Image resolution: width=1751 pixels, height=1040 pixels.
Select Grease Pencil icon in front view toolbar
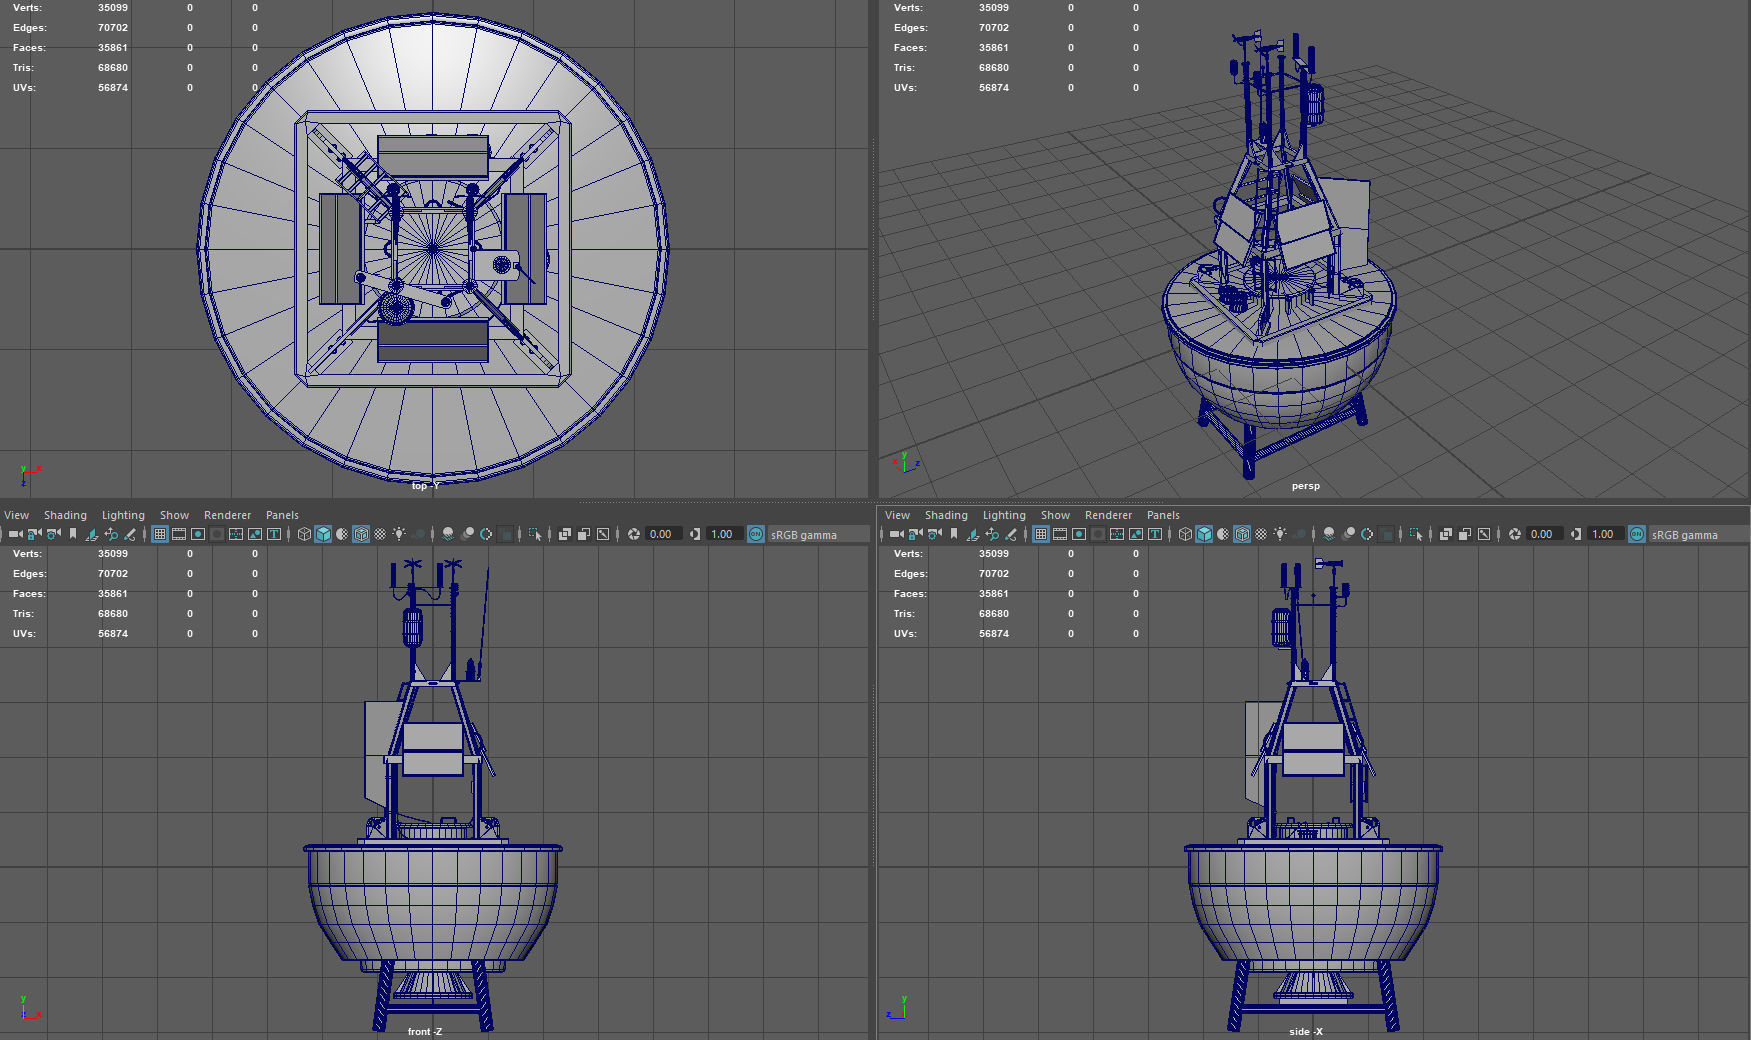click(x=130, y=534)
